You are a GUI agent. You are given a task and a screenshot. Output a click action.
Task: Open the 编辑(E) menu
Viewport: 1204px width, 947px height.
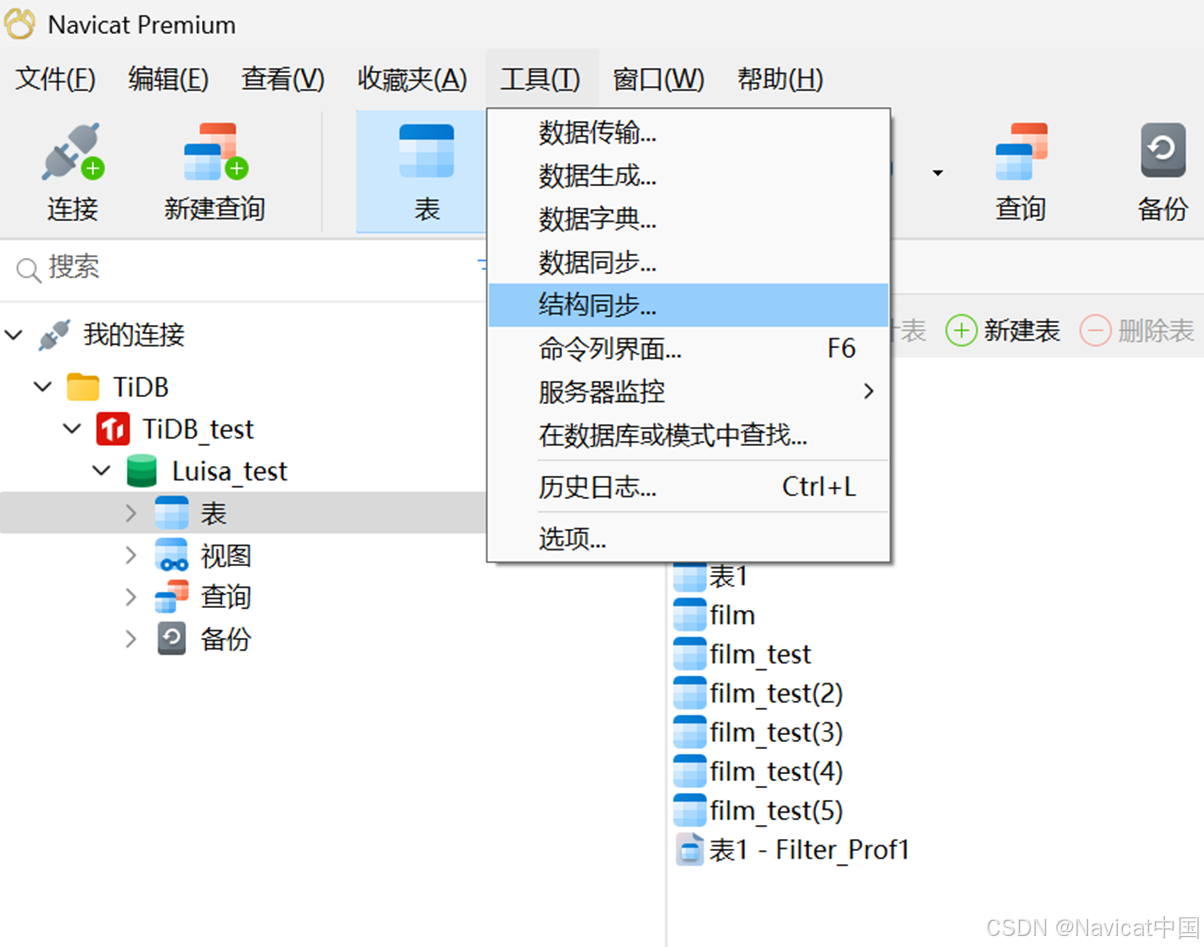tap(168, 79)
